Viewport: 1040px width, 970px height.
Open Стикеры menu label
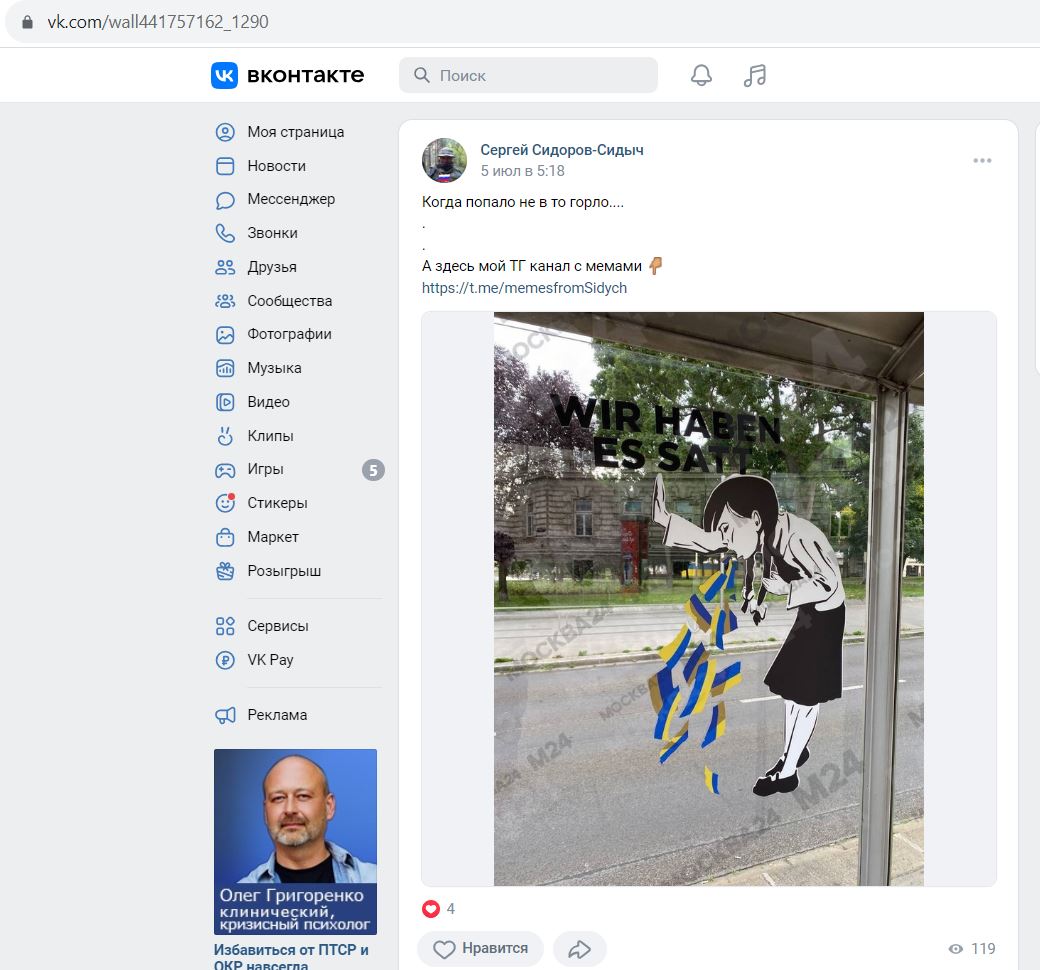pos(277,503)
